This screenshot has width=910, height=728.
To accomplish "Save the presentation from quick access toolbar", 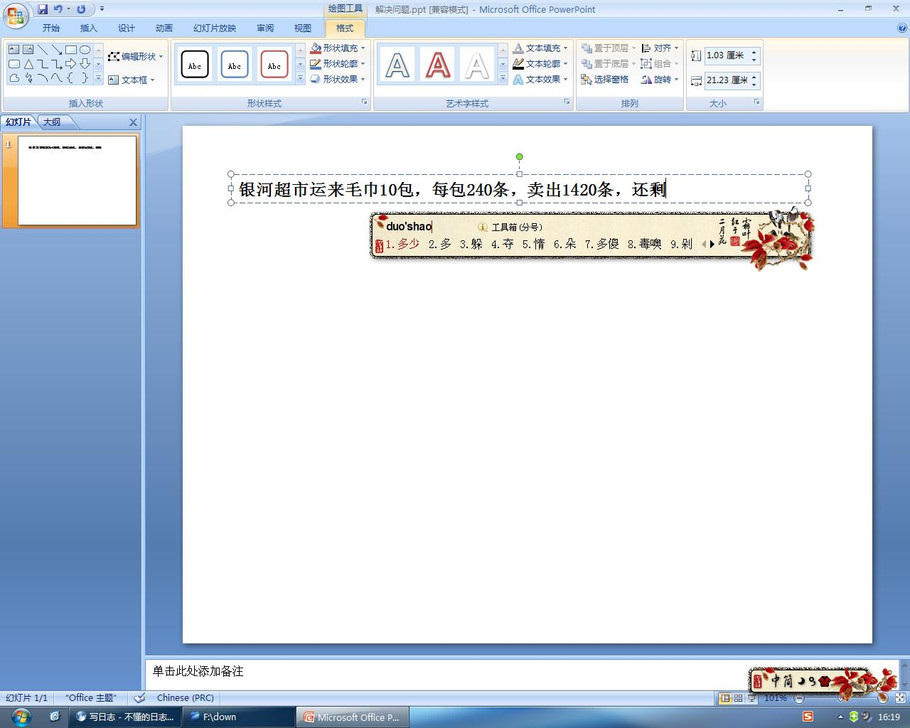I will tap(43, 9).
